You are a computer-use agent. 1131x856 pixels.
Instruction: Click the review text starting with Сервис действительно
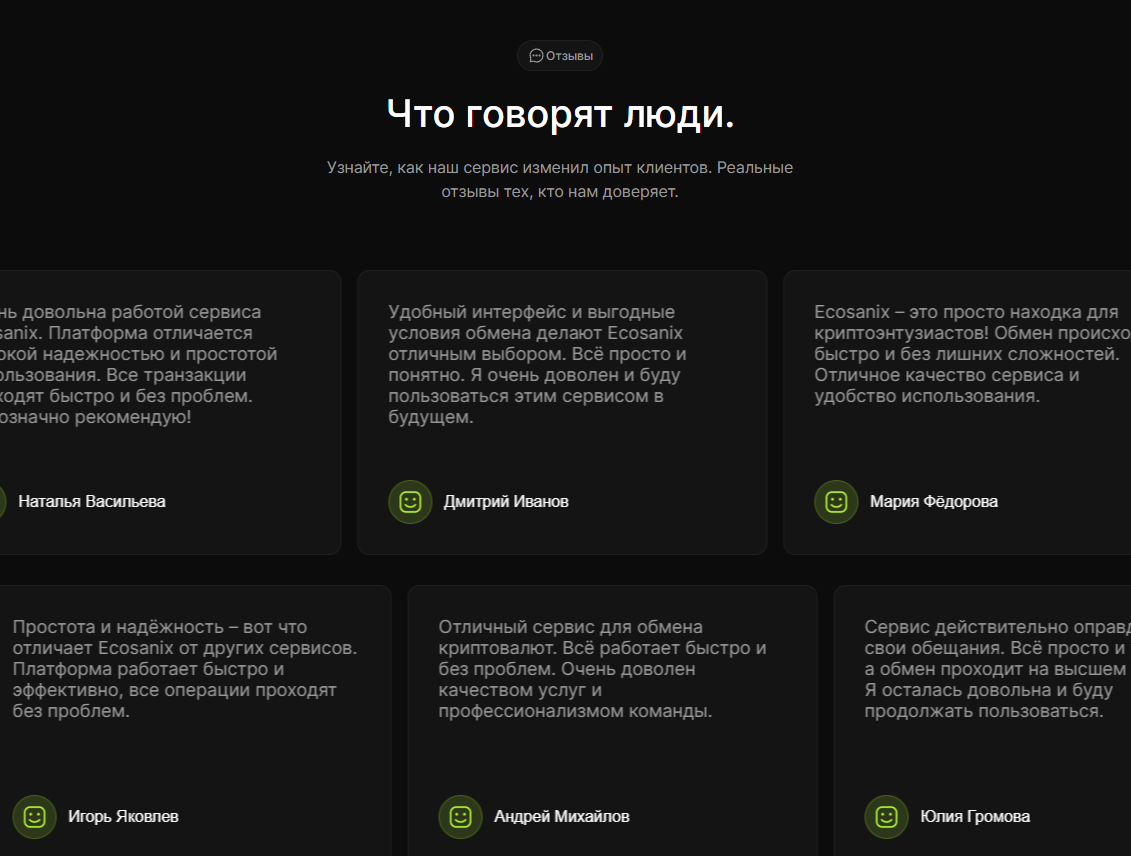coord(998,669)
